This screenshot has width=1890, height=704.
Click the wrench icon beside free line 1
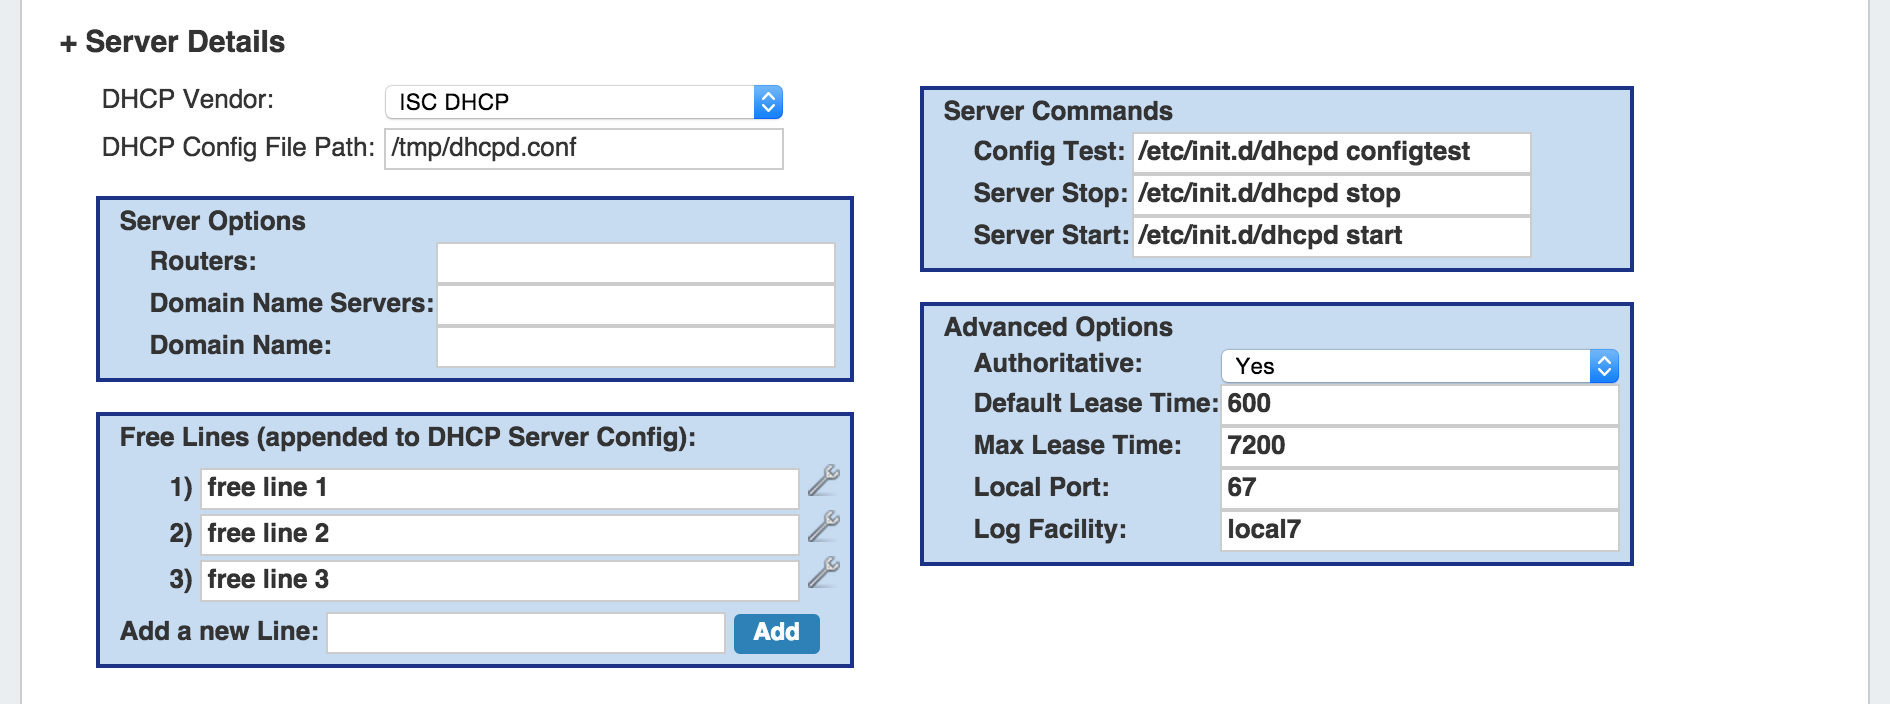[823, 481]
